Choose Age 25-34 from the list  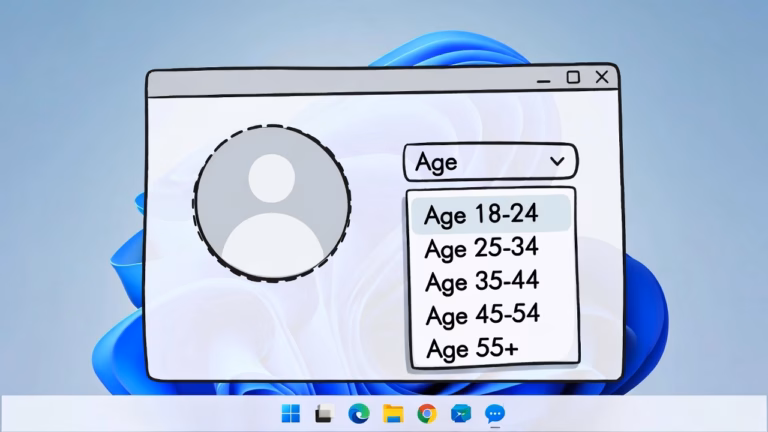tap(481, 248)
